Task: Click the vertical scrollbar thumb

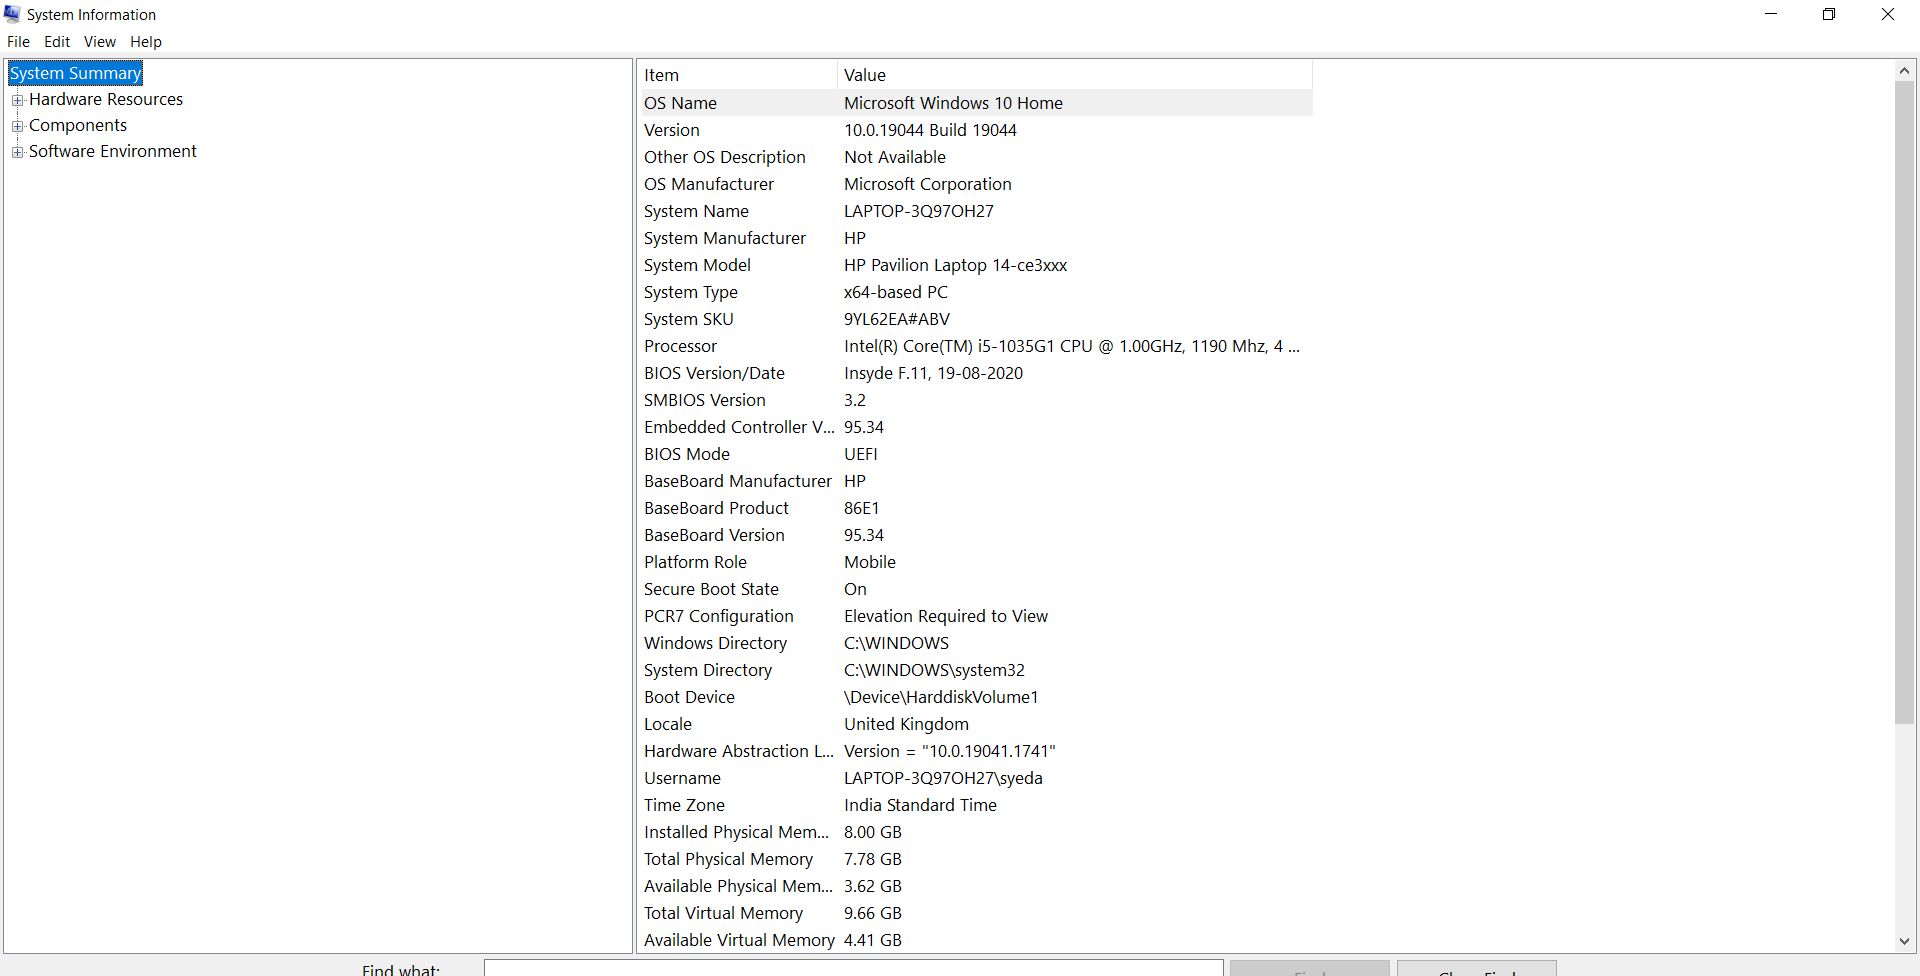Action: point(1904,402)
